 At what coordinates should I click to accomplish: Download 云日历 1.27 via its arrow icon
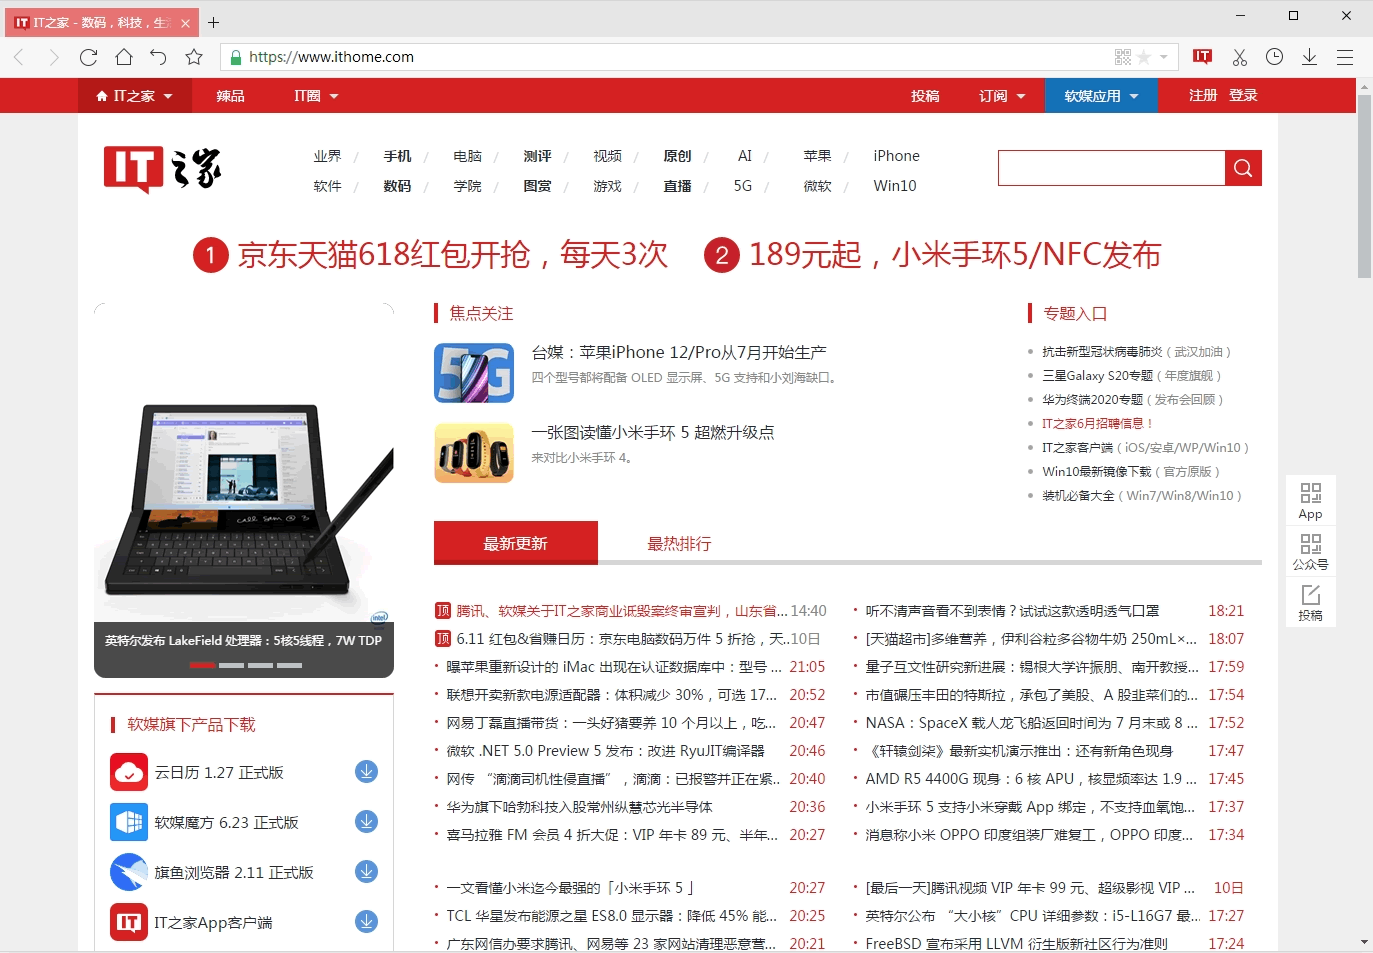(x=367, y=772)
